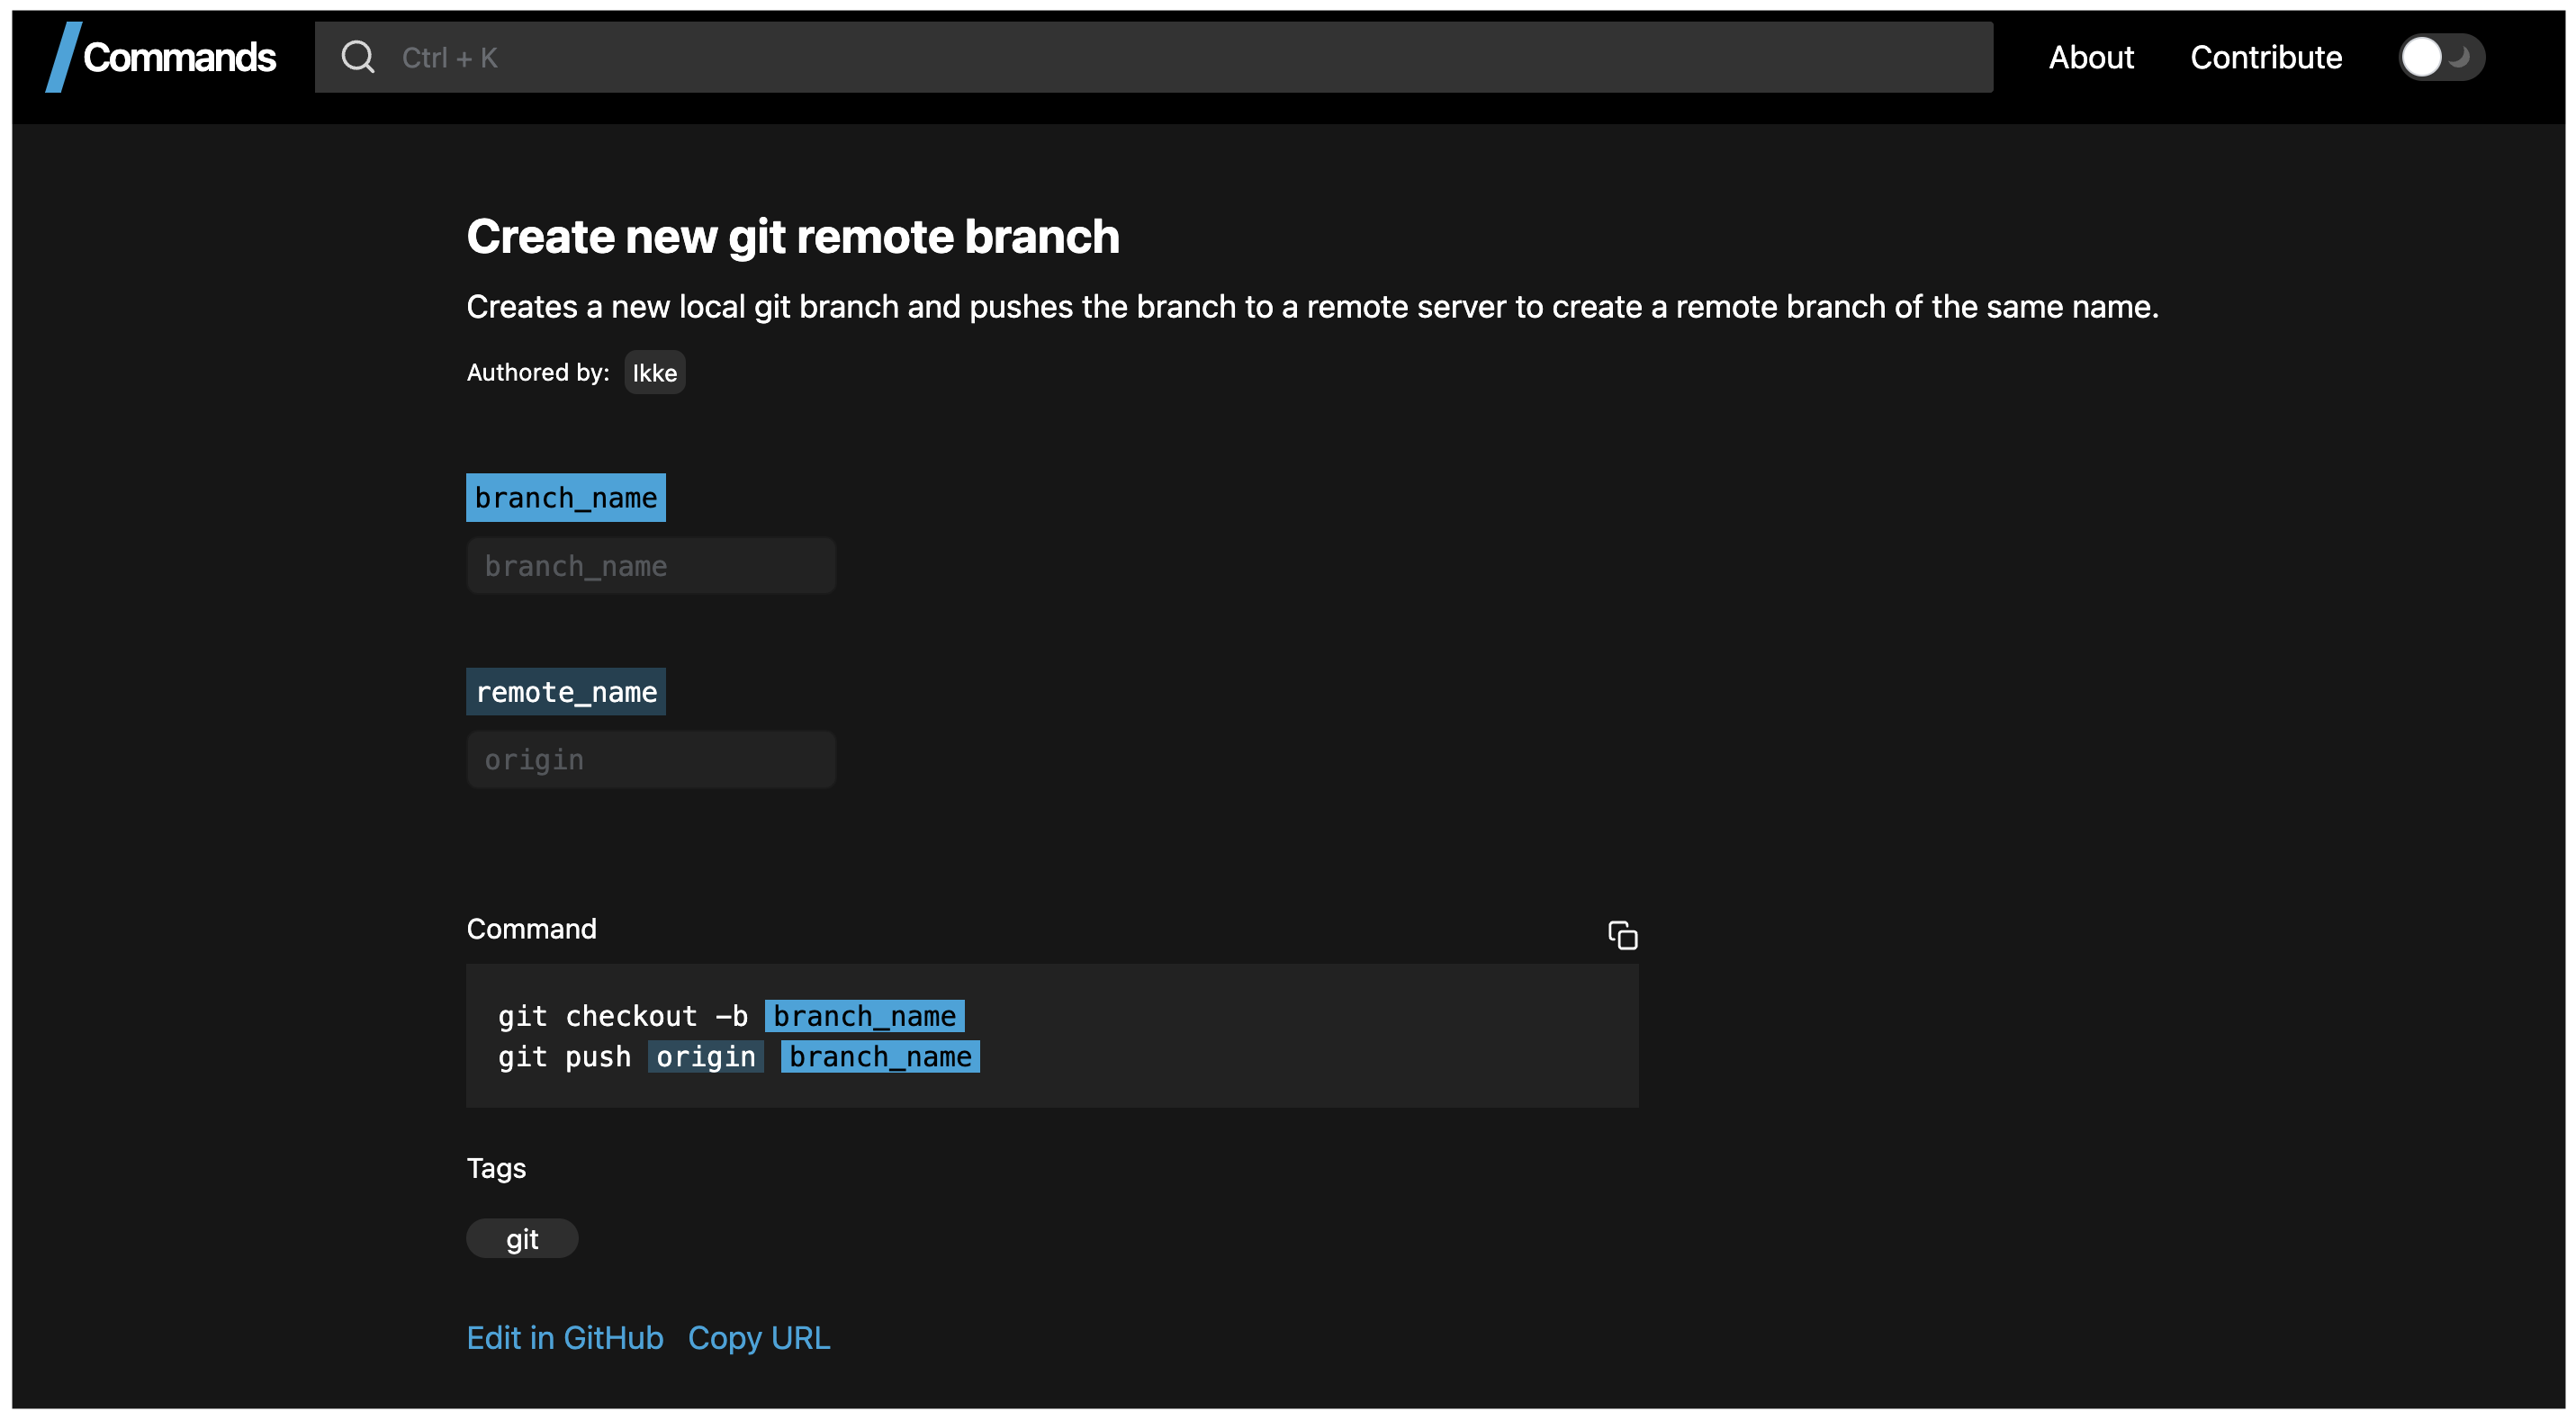Open the Contribute page
The width and height of the screenshot is (2576, 1420).
pyautogui.click(x=2266, y=57)
